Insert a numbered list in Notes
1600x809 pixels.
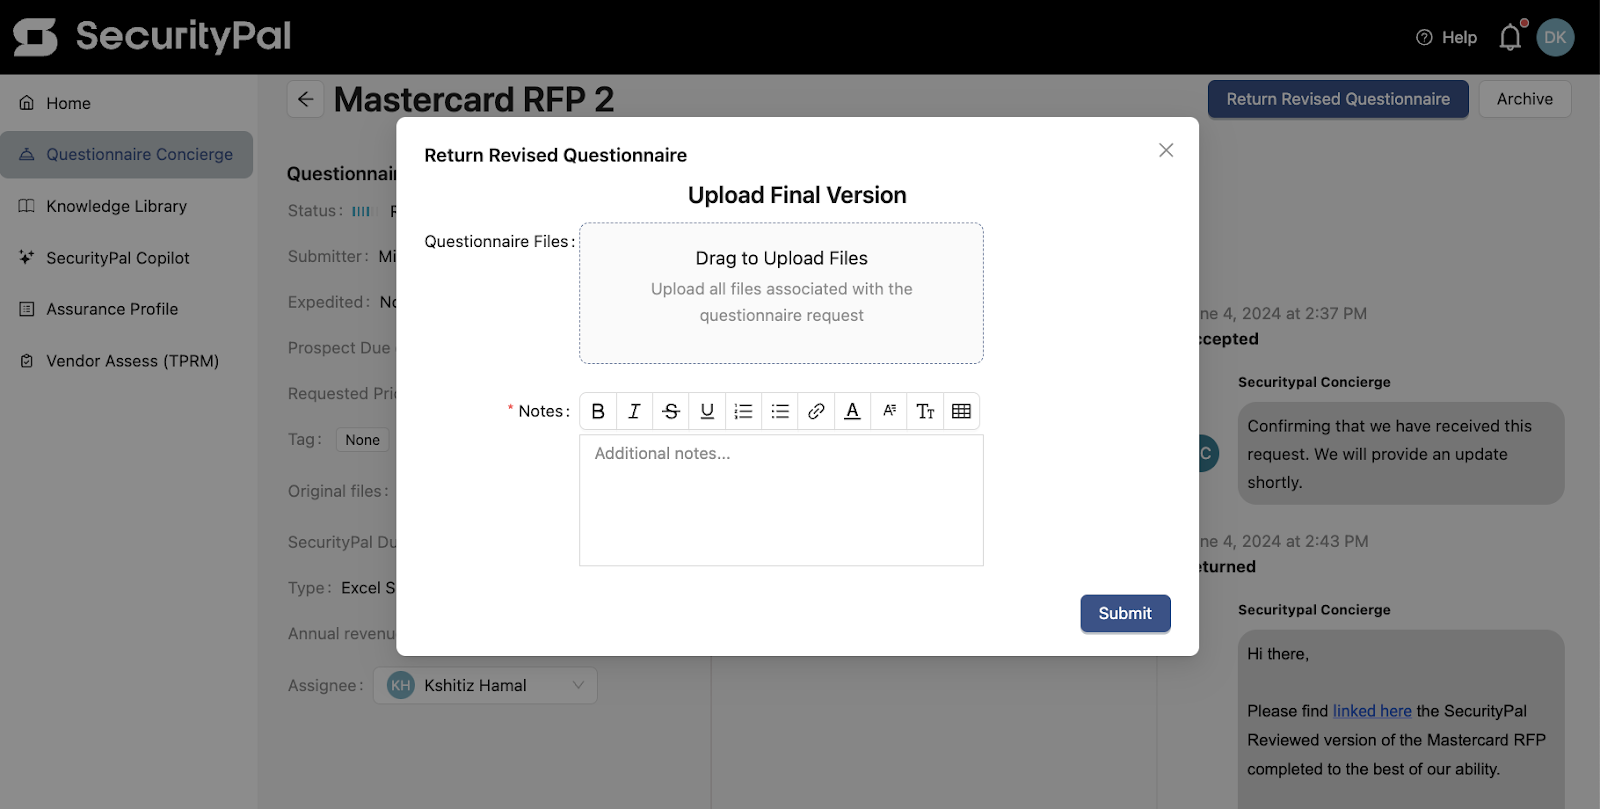click(x=743, y=411)
